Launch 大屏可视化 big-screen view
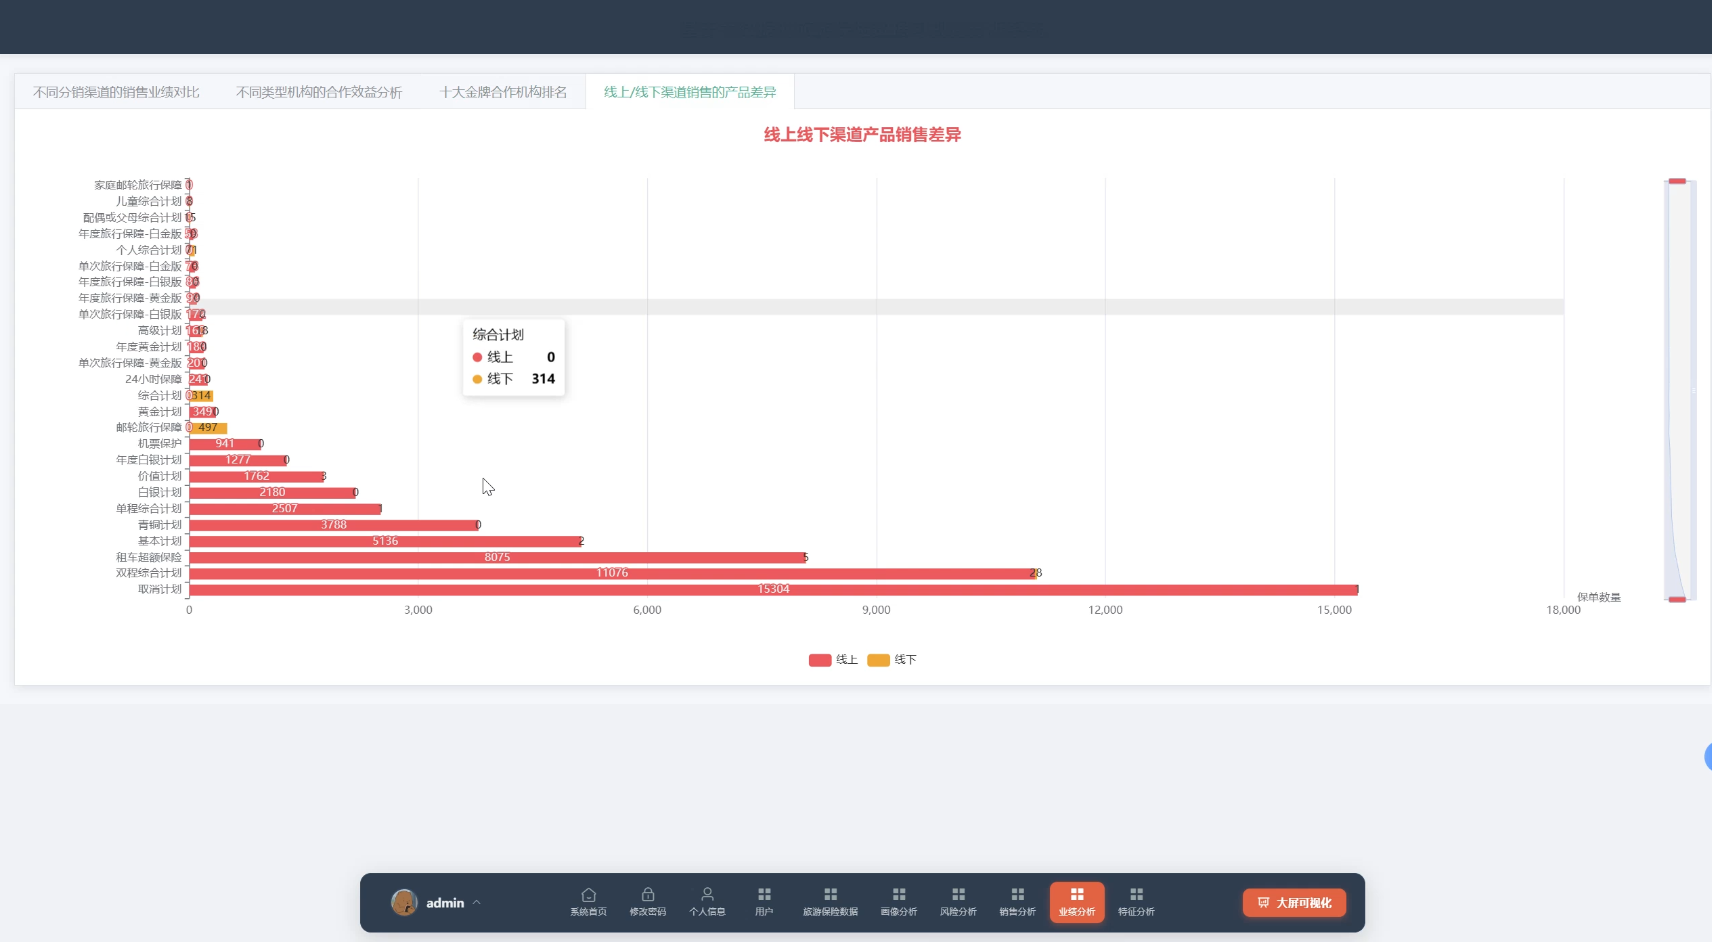This screenshot has width=1712, height=942. tap(1294, 903)
